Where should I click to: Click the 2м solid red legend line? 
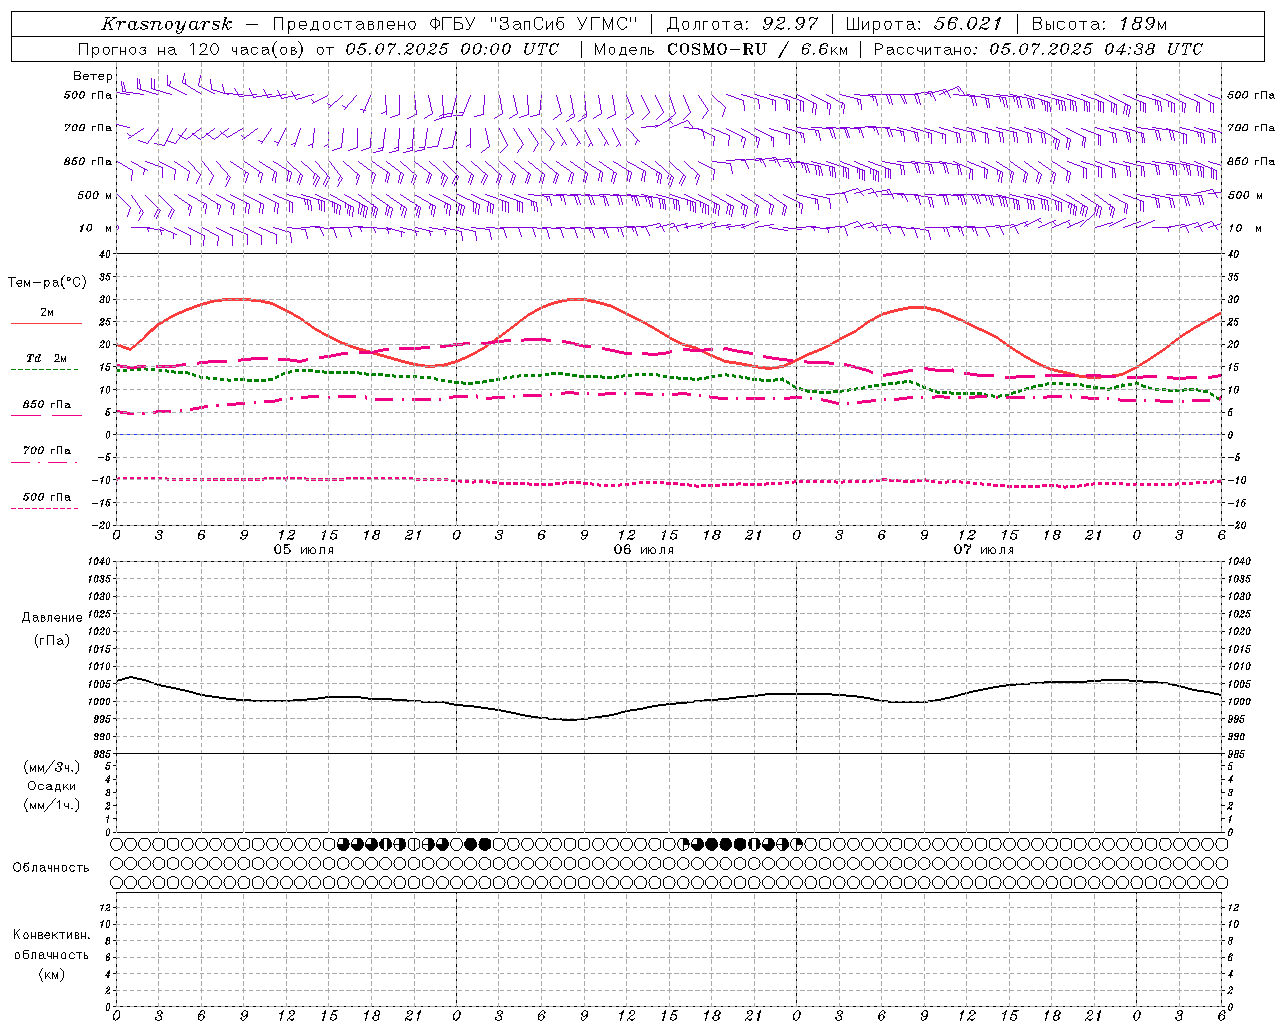[x=46, y=324]
